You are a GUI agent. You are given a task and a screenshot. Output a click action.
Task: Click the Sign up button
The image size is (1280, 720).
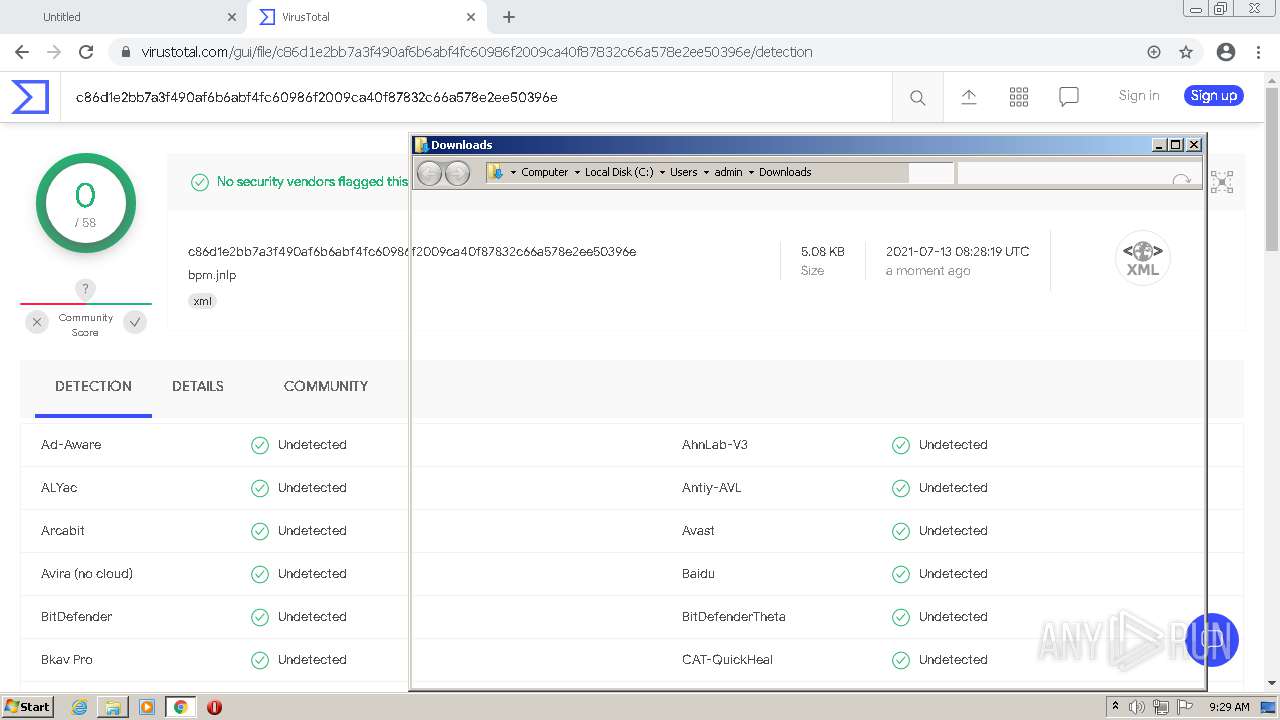(x=1214, y=96)
